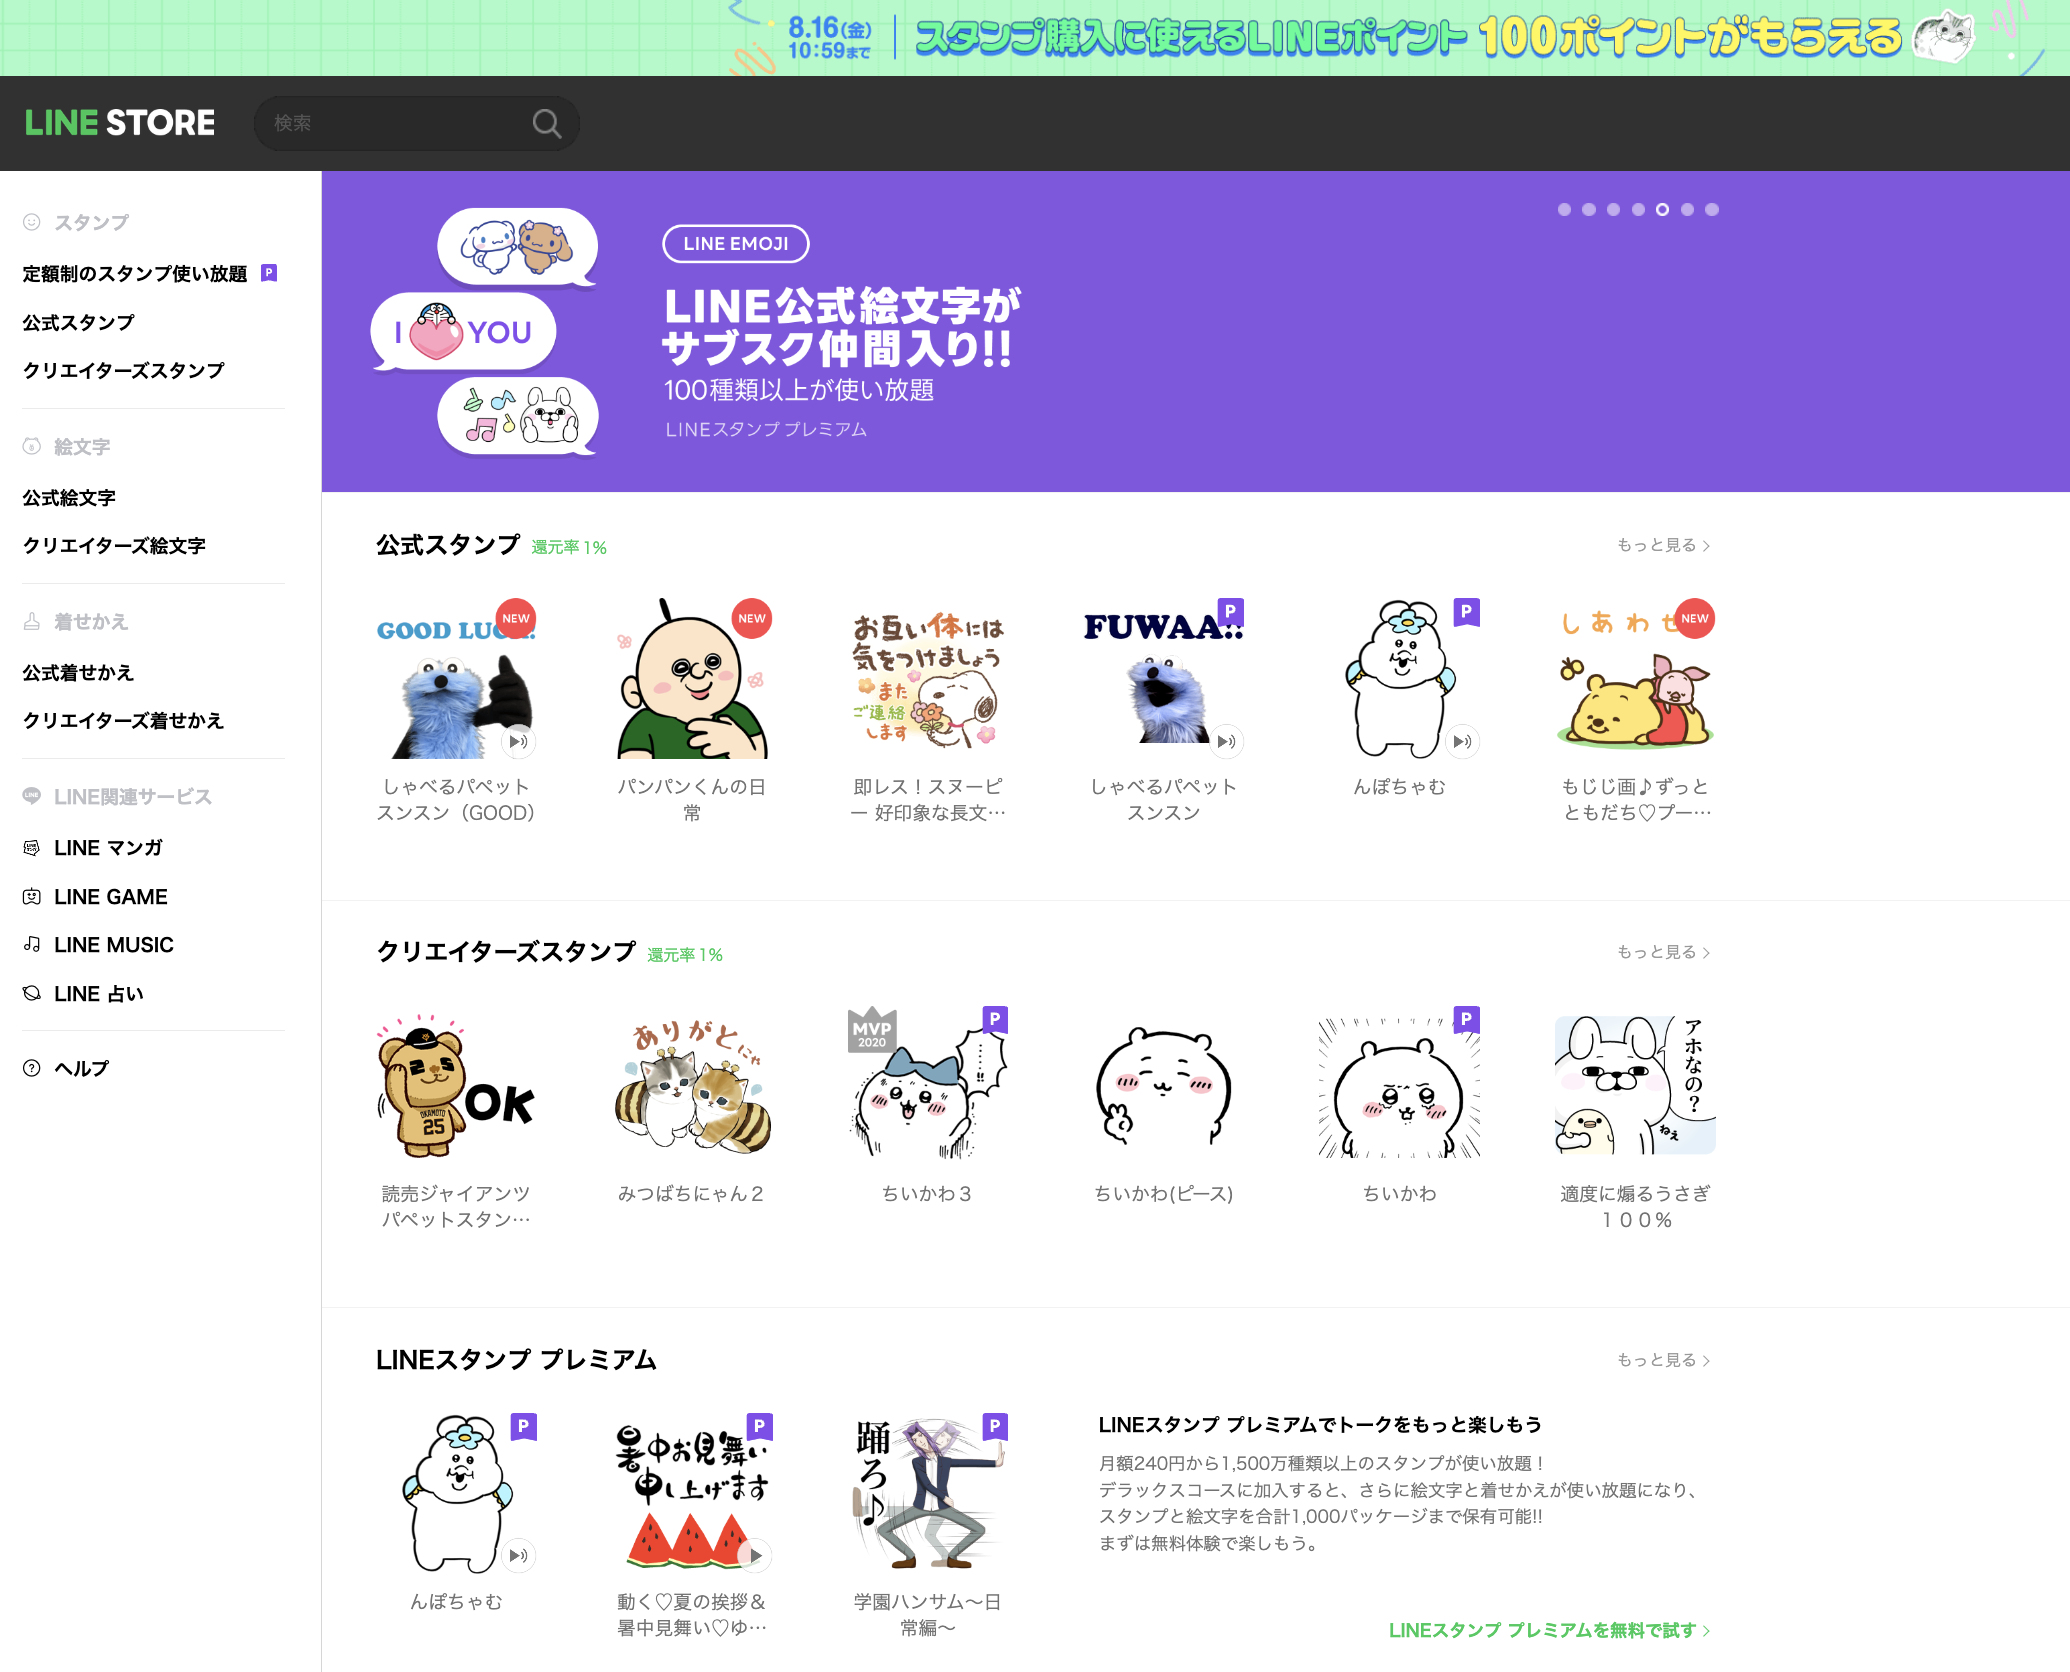Click the 還元率 1% label beside クリエイターズスタンプ
The height and width of the screenshot is (1672, 2070).
[685, 955]
